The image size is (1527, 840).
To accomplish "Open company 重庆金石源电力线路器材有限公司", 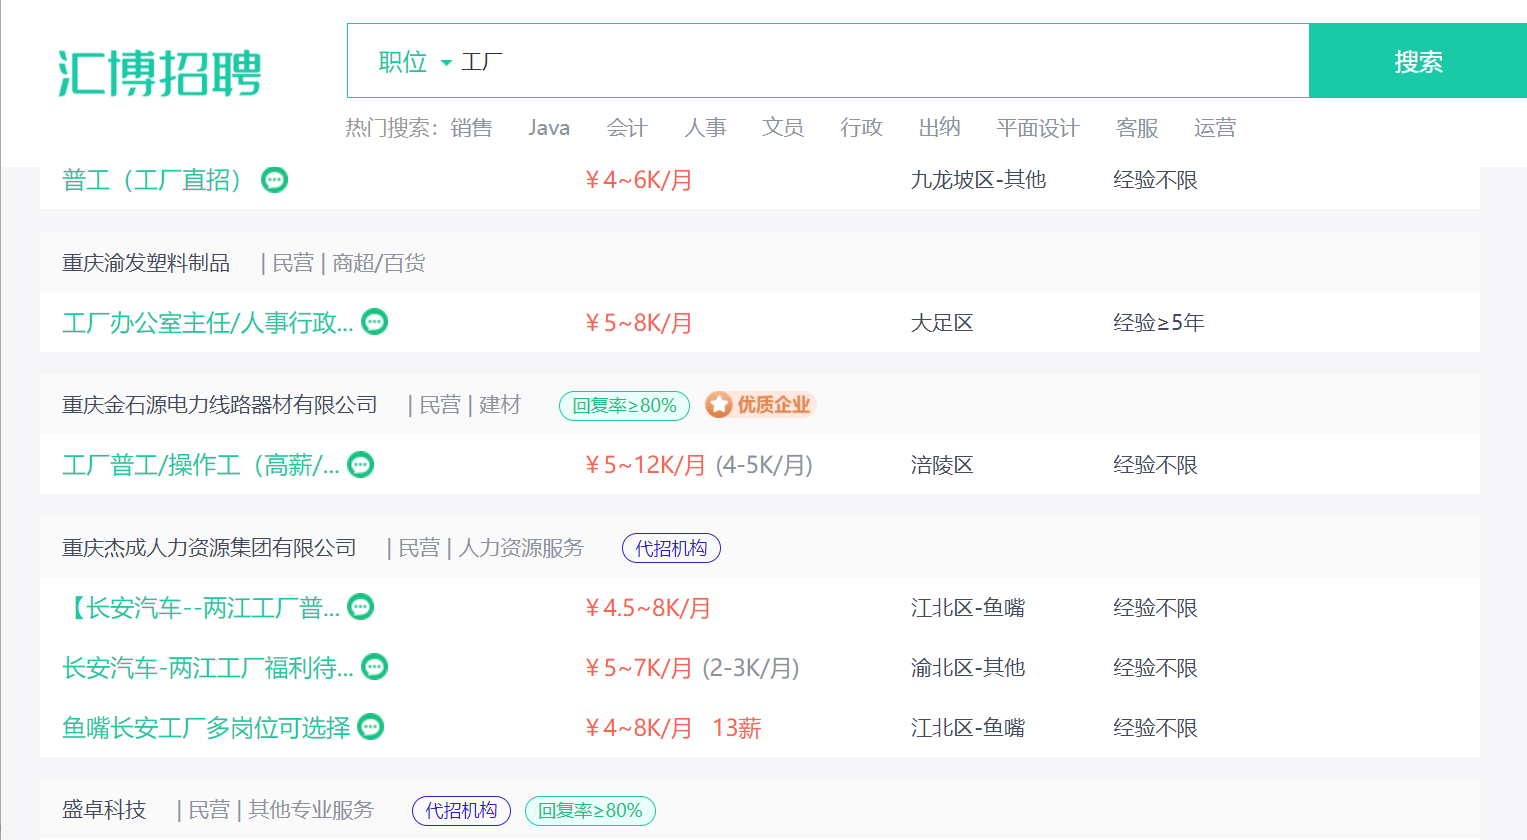I will click(x=220, y=405).
